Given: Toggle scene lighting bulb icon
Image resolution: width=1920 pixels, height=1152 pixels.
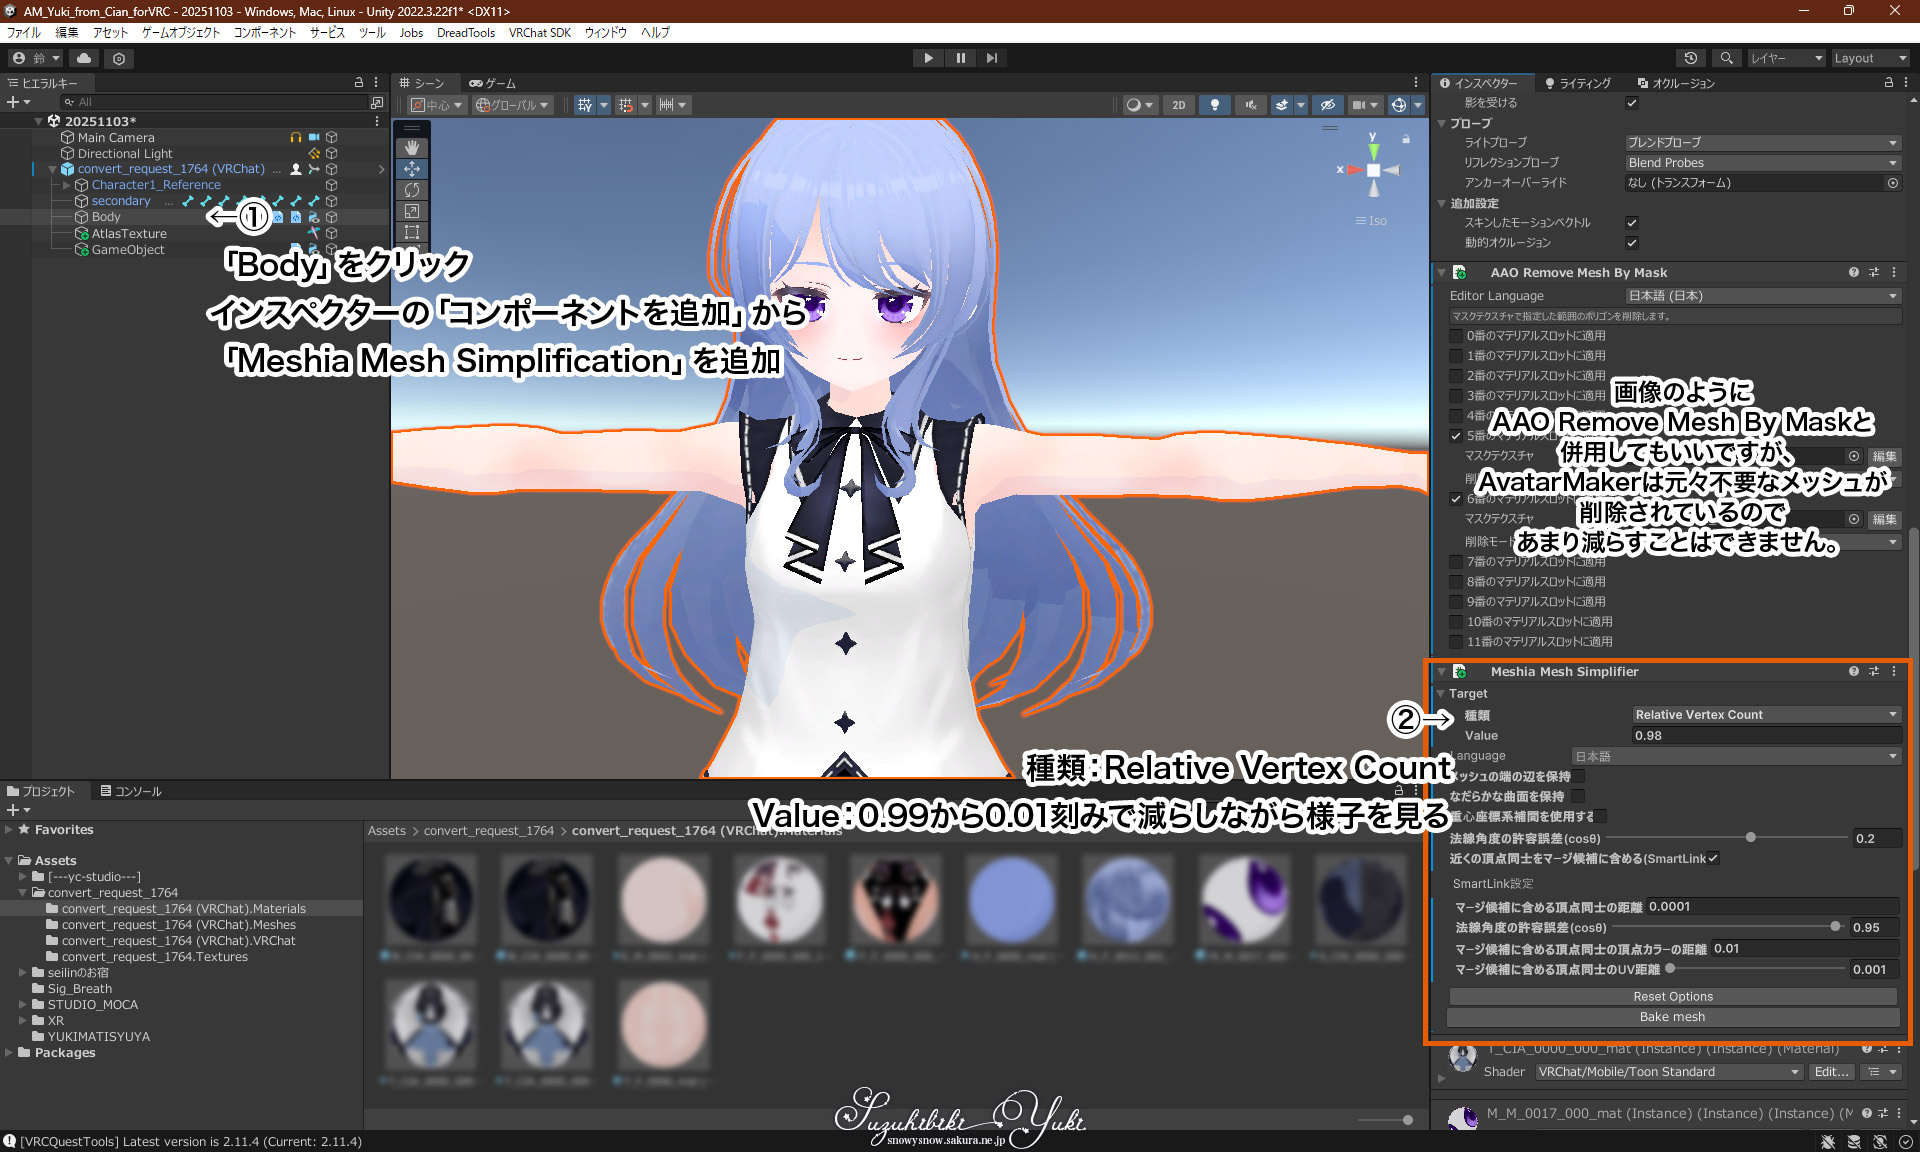Looking at the screenshot, I should coord(1214,105).
